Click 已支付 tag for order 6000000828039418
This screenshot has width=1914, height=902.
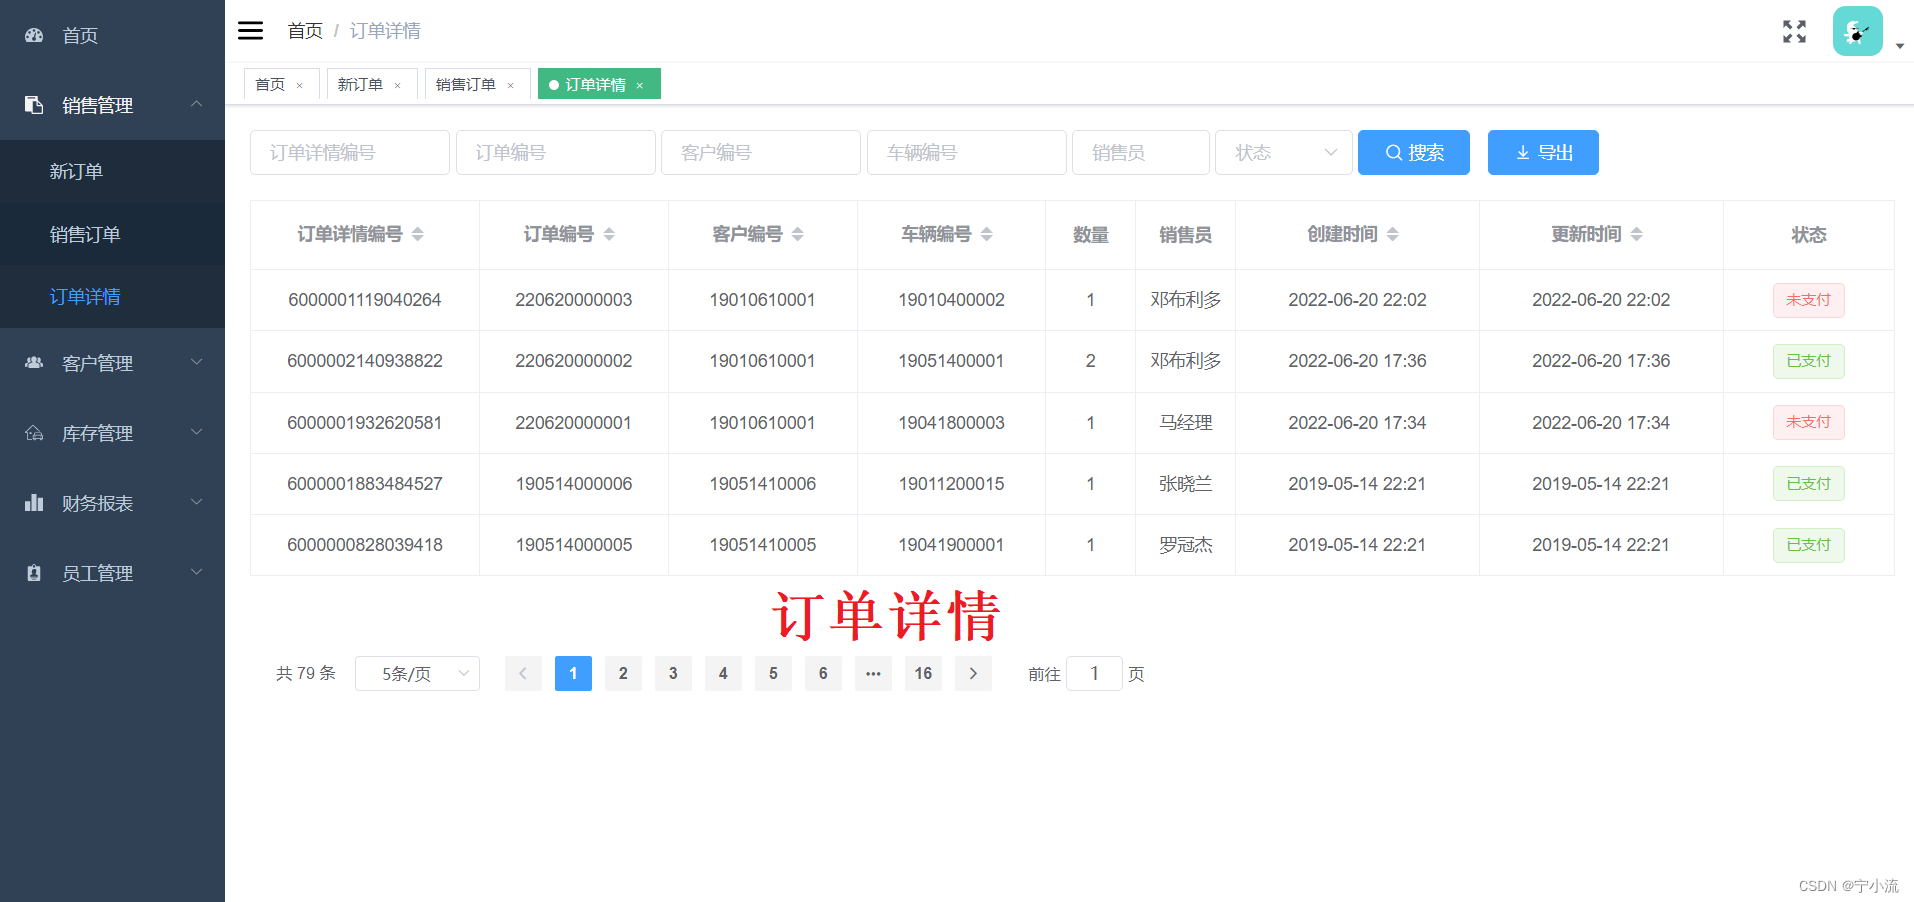pos(1808,545)
